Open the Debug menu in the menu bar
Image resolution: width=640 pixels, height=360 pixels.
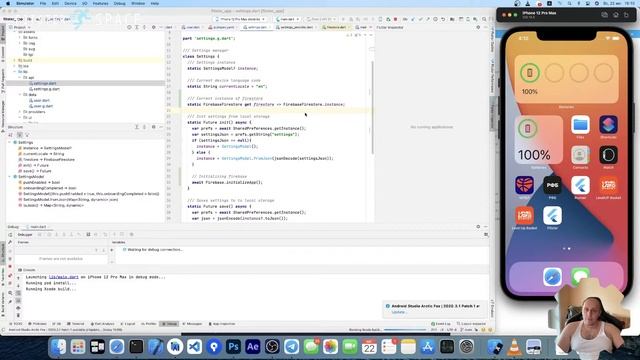[120, 3]
